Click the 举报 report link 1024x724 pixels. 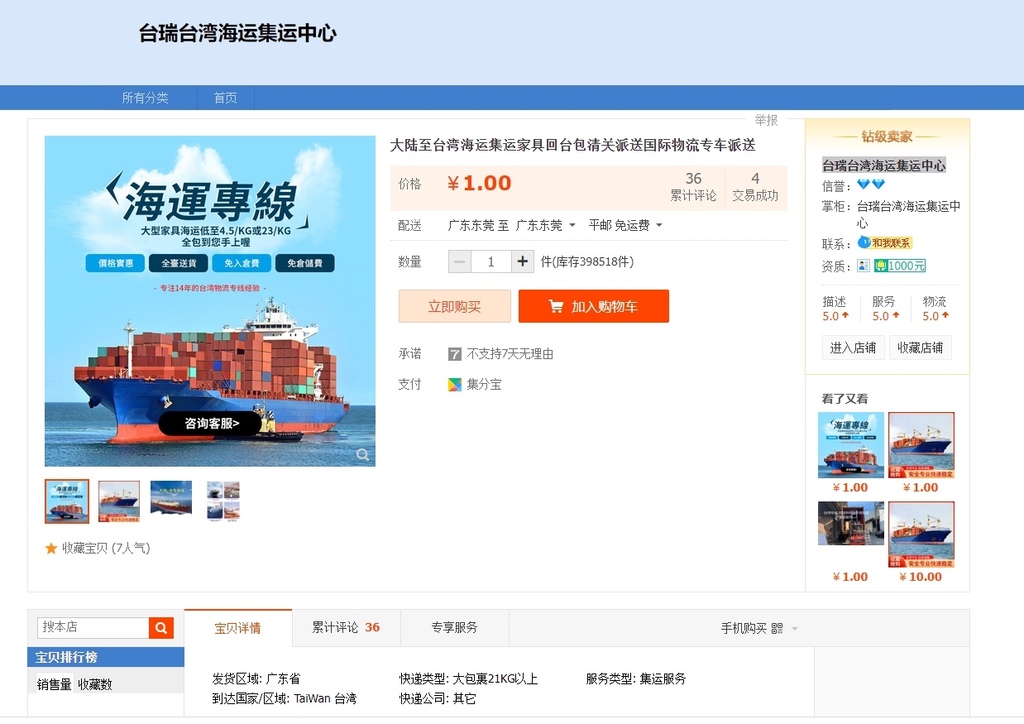coord(766,120)
